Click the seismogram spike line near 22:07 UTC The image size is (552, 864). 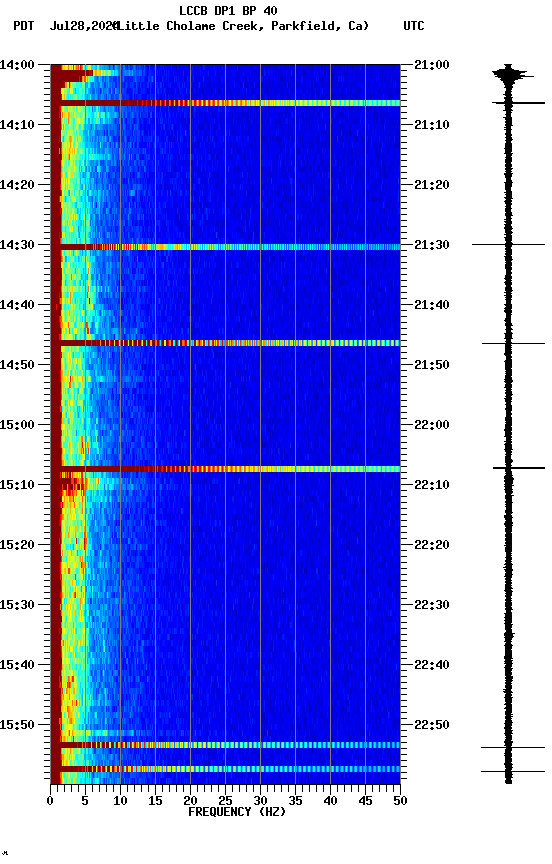click(519, 468)
